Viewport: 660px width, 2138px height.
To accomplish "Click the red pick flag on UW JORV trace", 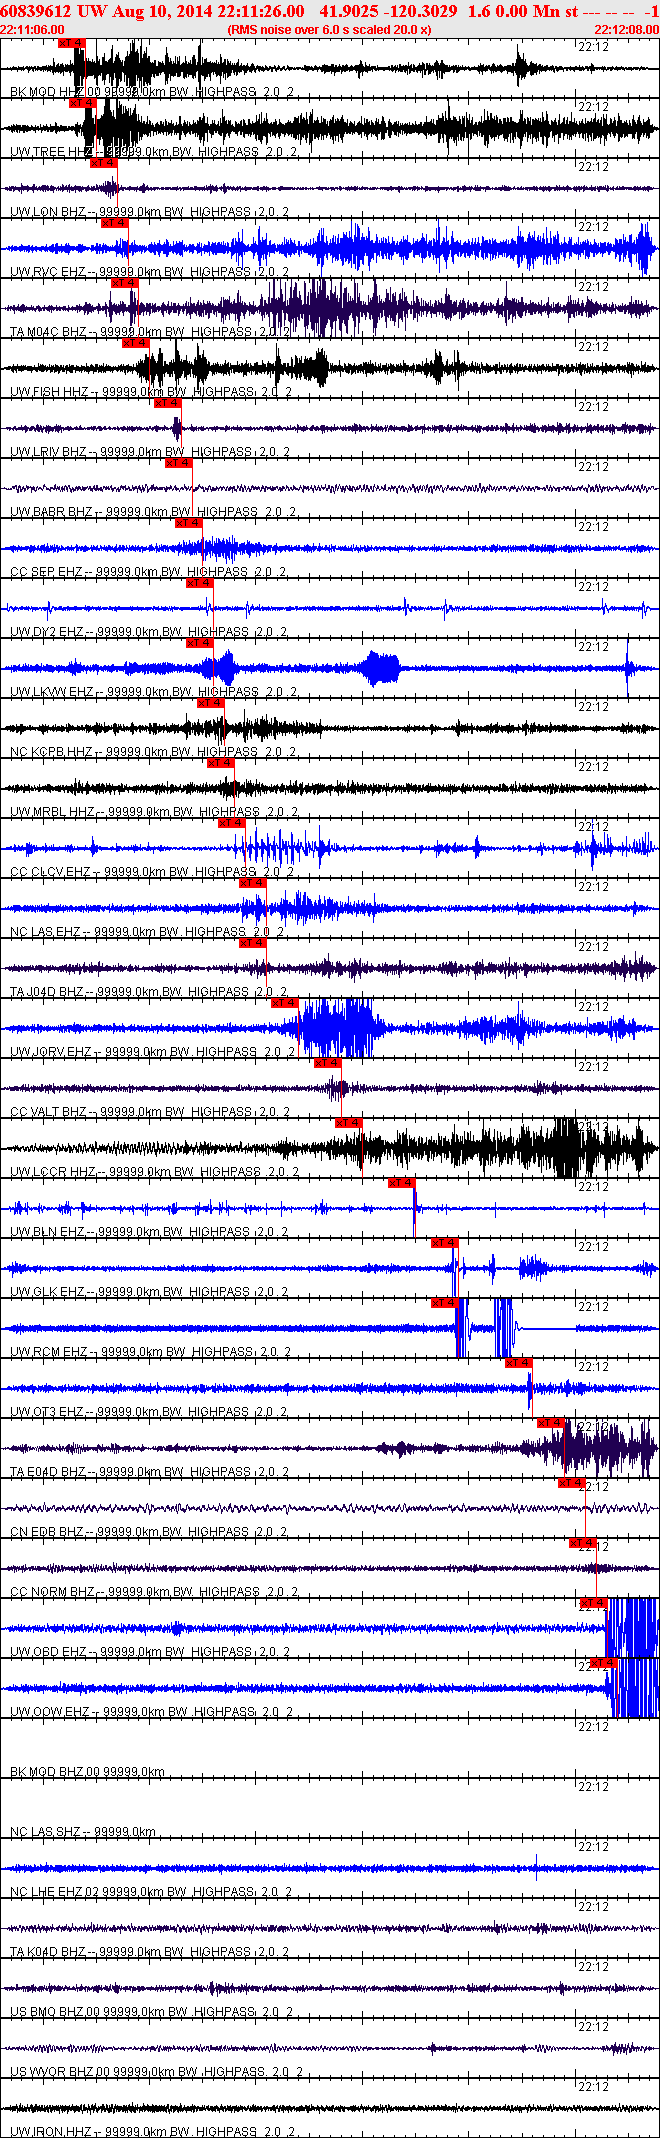I will (285, 1003).
